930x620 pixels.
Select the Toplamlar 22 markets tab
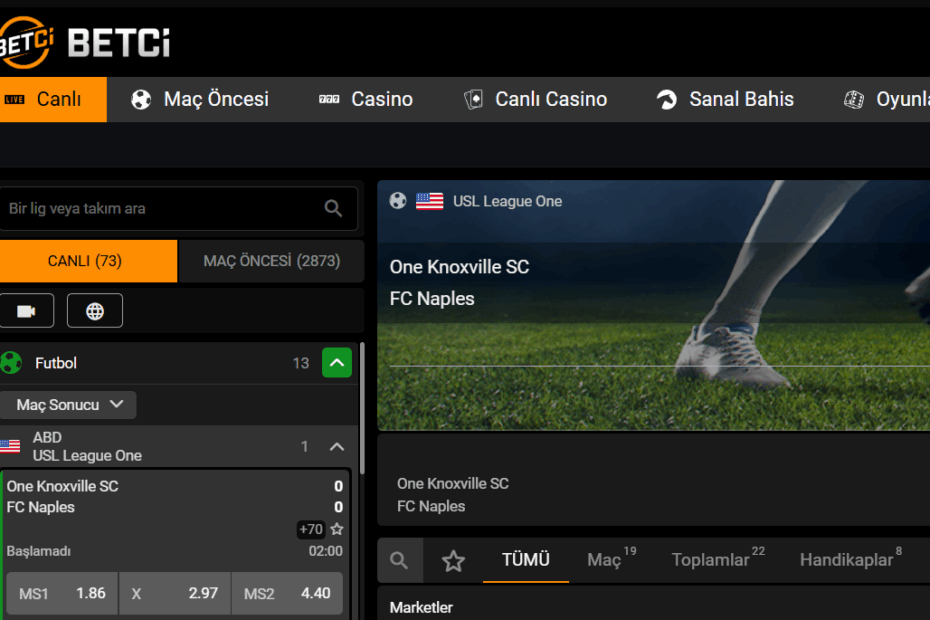coord(718,559)
